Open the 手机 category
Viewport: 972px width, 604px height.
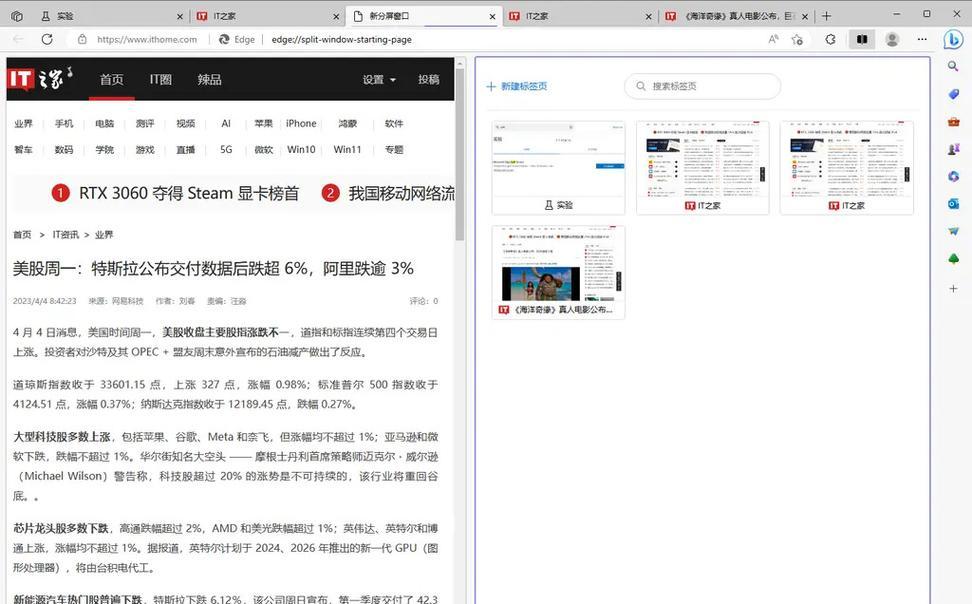point(64,123)
